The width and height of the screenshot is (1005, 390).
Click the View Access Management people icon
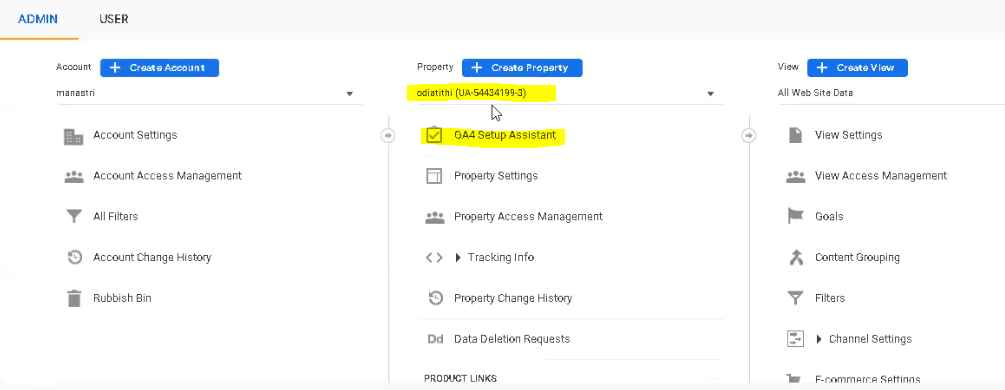tap(795, 176)
